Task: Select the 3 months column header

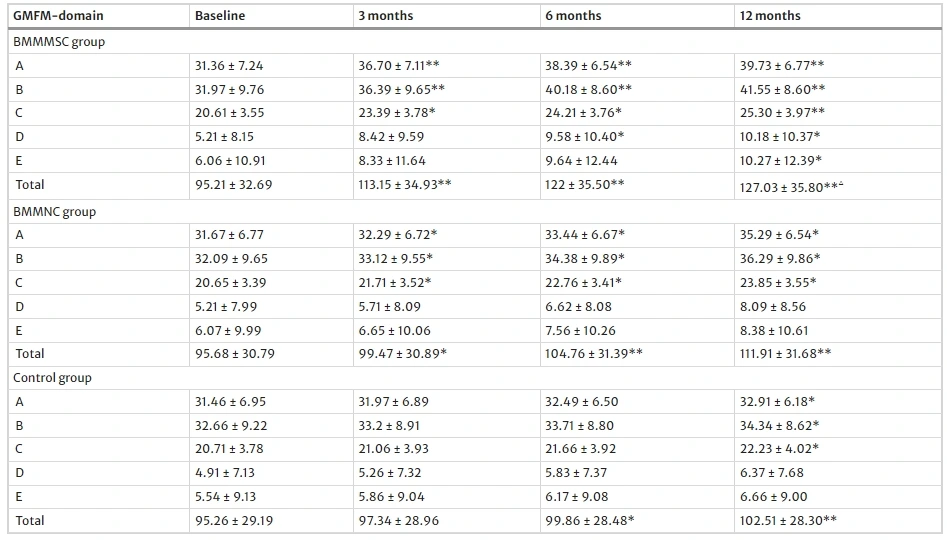Action: tap(386, 16)
